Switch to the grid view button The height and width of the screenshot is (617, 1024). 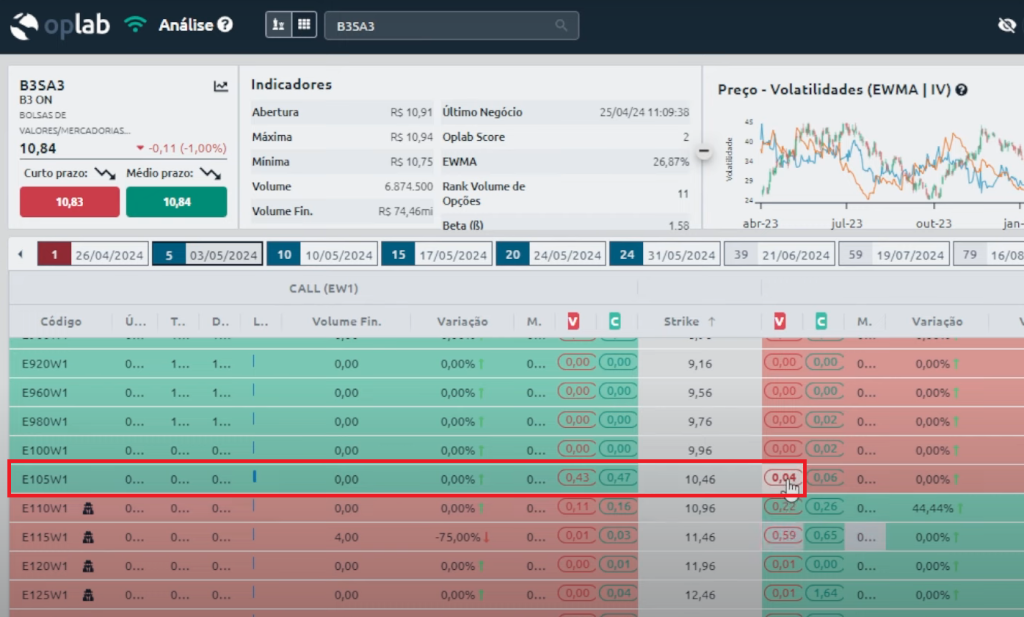[302, 25]
